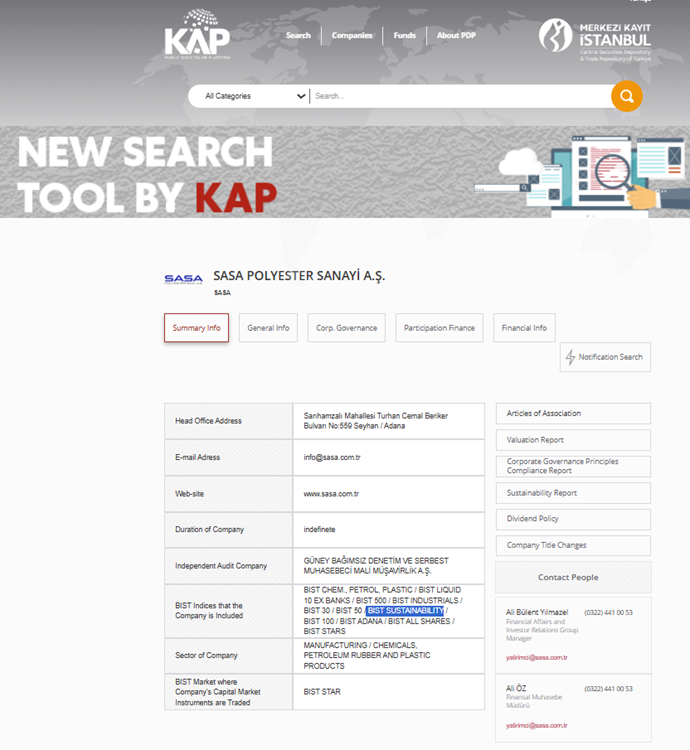Click Ali ÖZ's email address link
This screenshot has height=750, width=690.
537,726
